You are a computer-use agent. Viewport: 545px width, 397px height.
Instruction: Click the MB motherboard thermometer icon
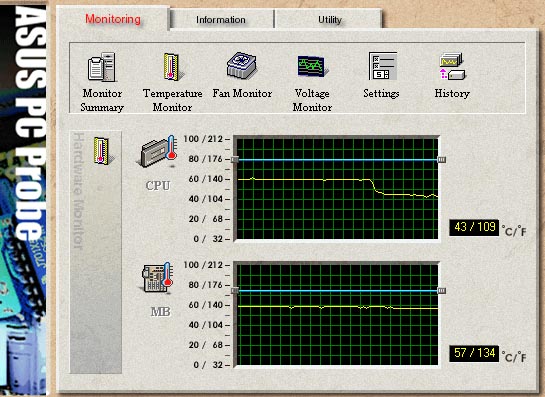pyautogui.click(x=158, y=277)
